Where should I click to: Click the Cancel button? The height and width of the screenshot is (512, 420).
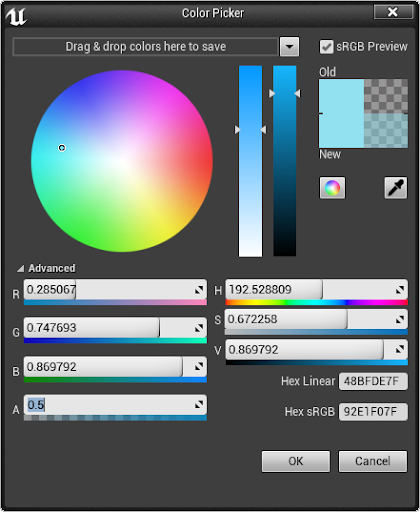pos(373,461)
